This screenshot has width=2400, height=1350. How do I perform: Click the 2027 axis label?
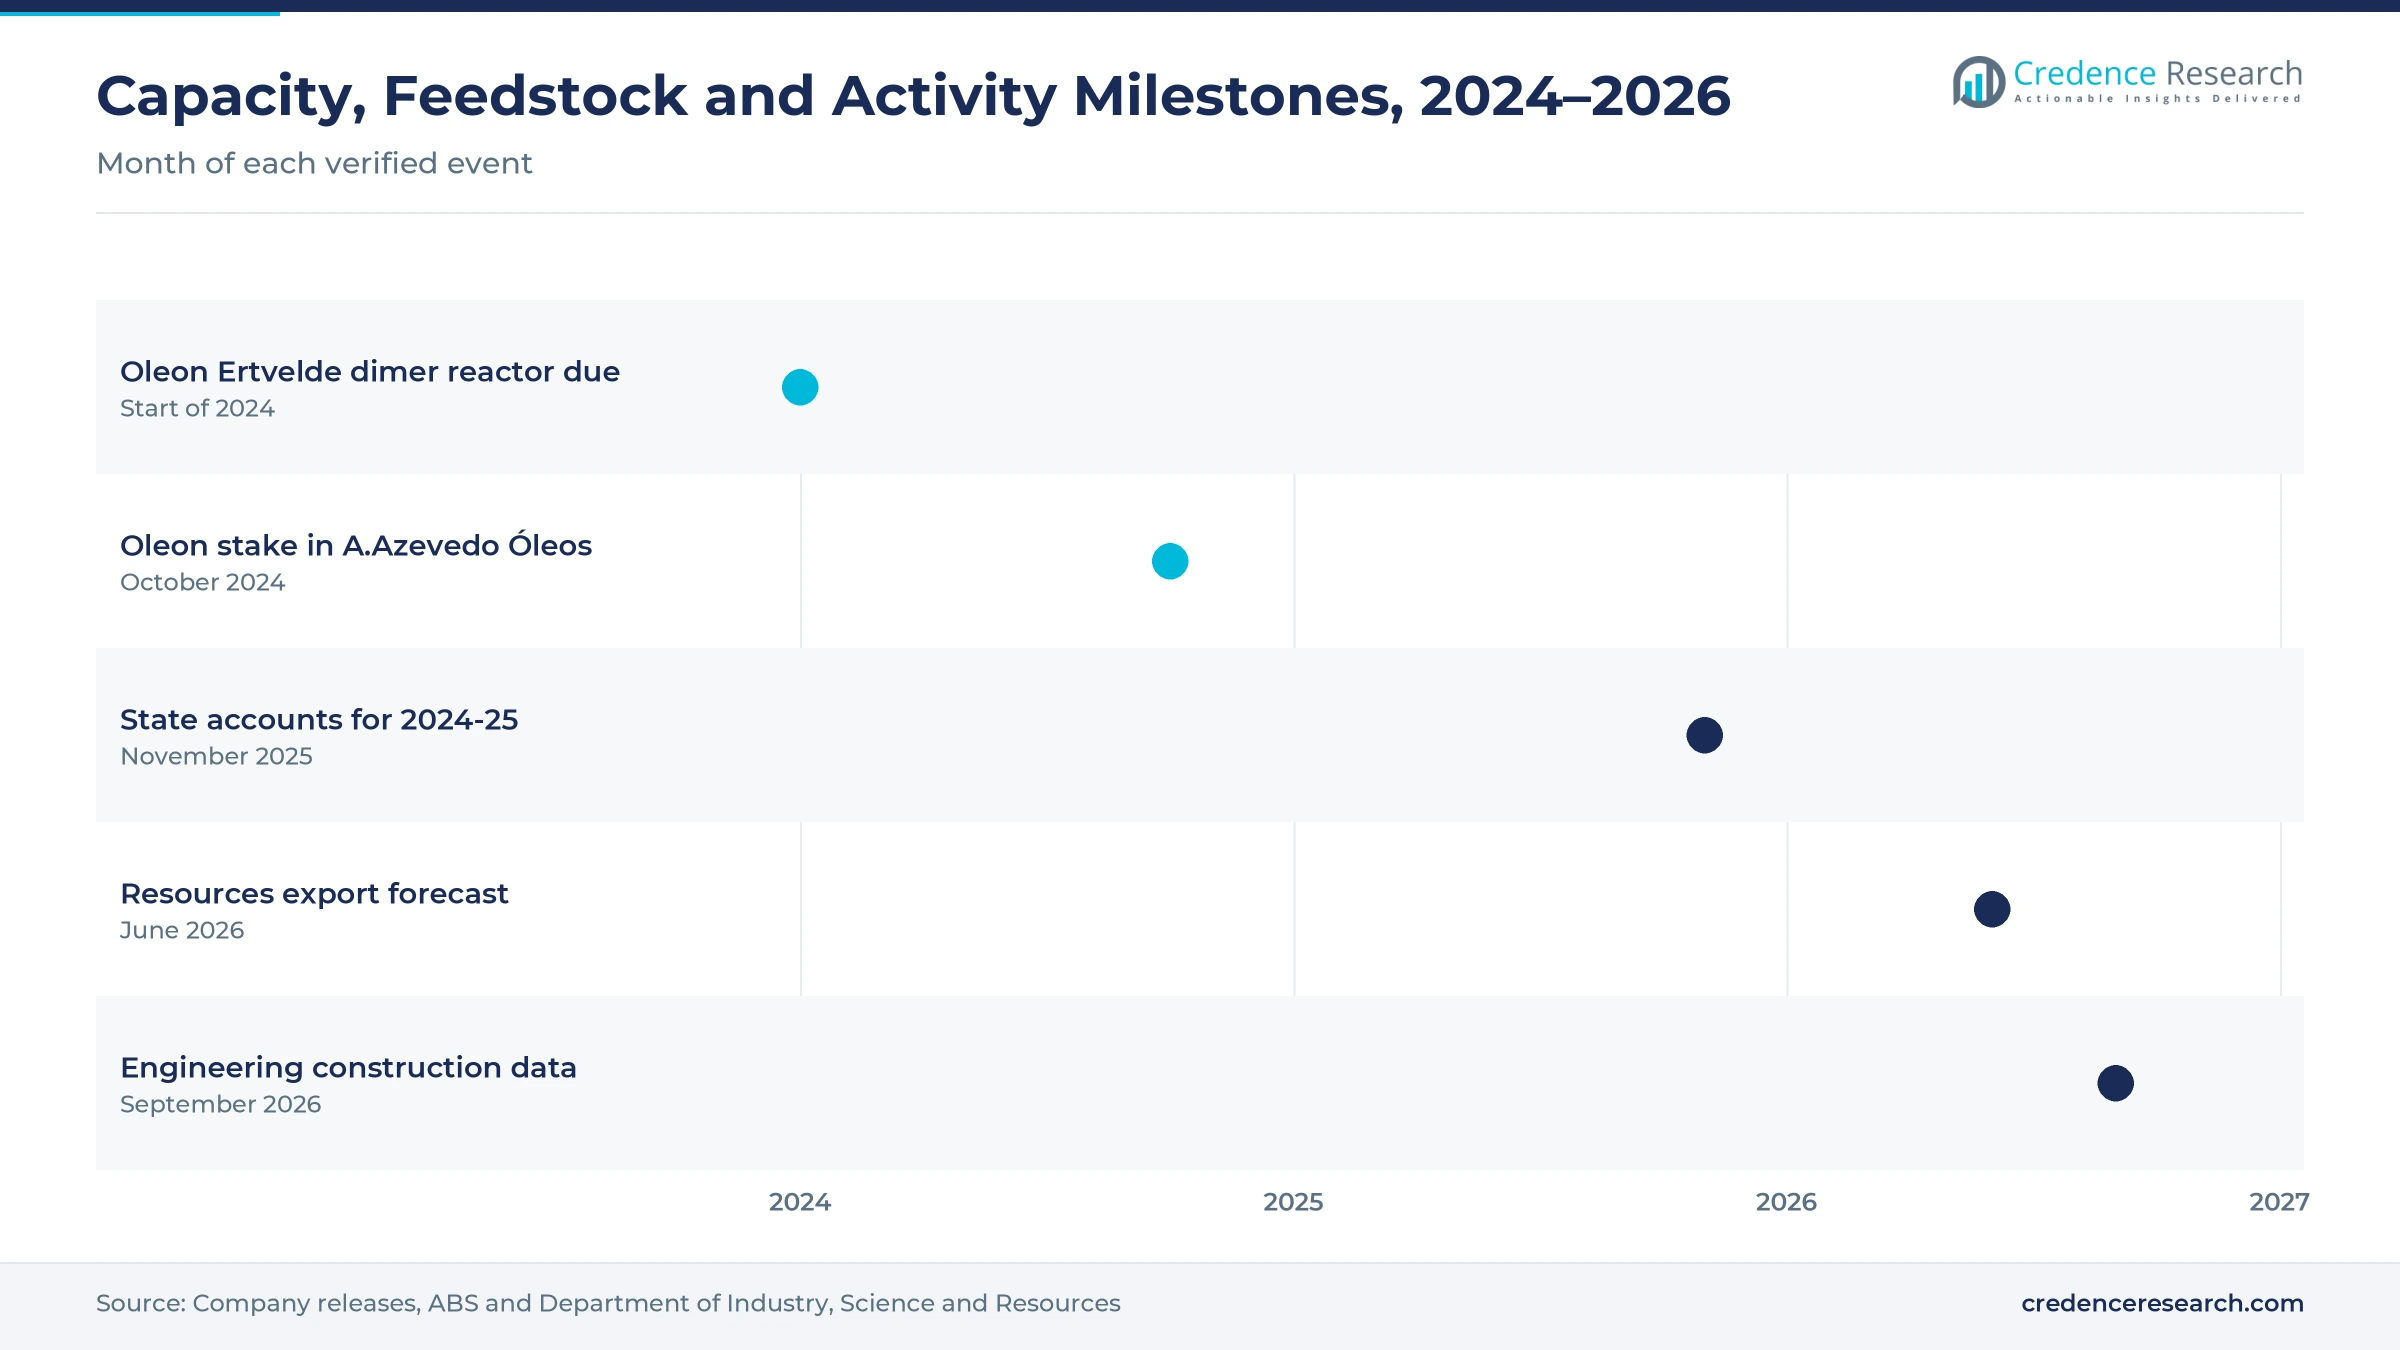[2279, 1202]
